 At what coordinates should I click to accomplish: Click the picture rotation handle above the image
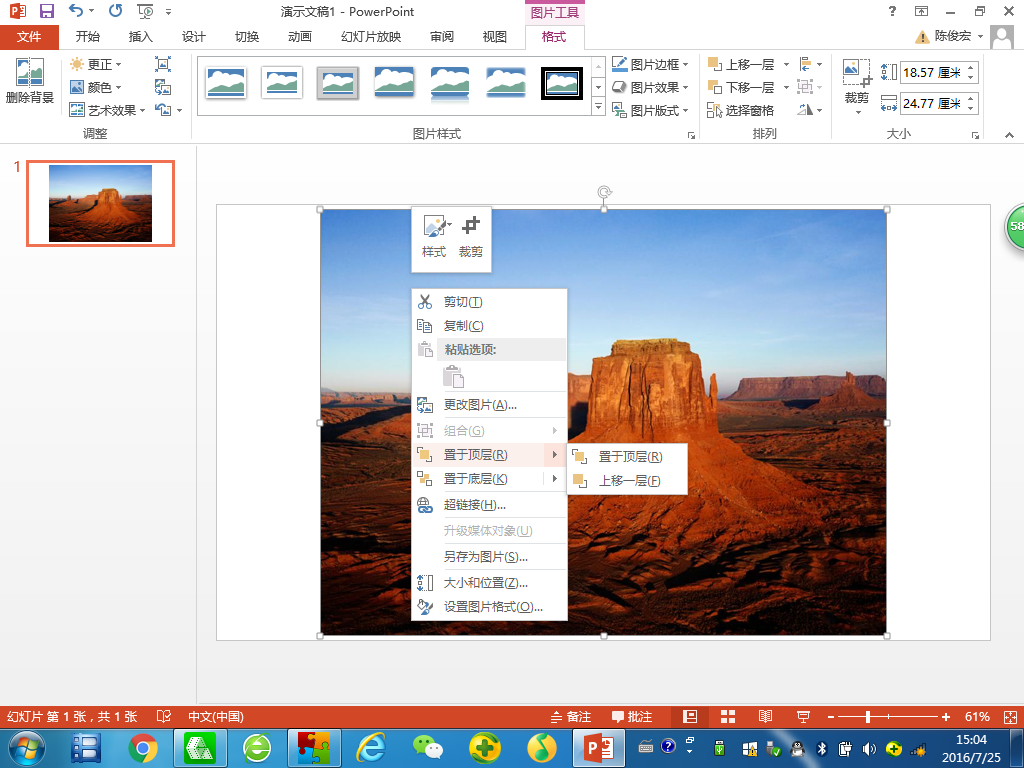pos(604,192)
